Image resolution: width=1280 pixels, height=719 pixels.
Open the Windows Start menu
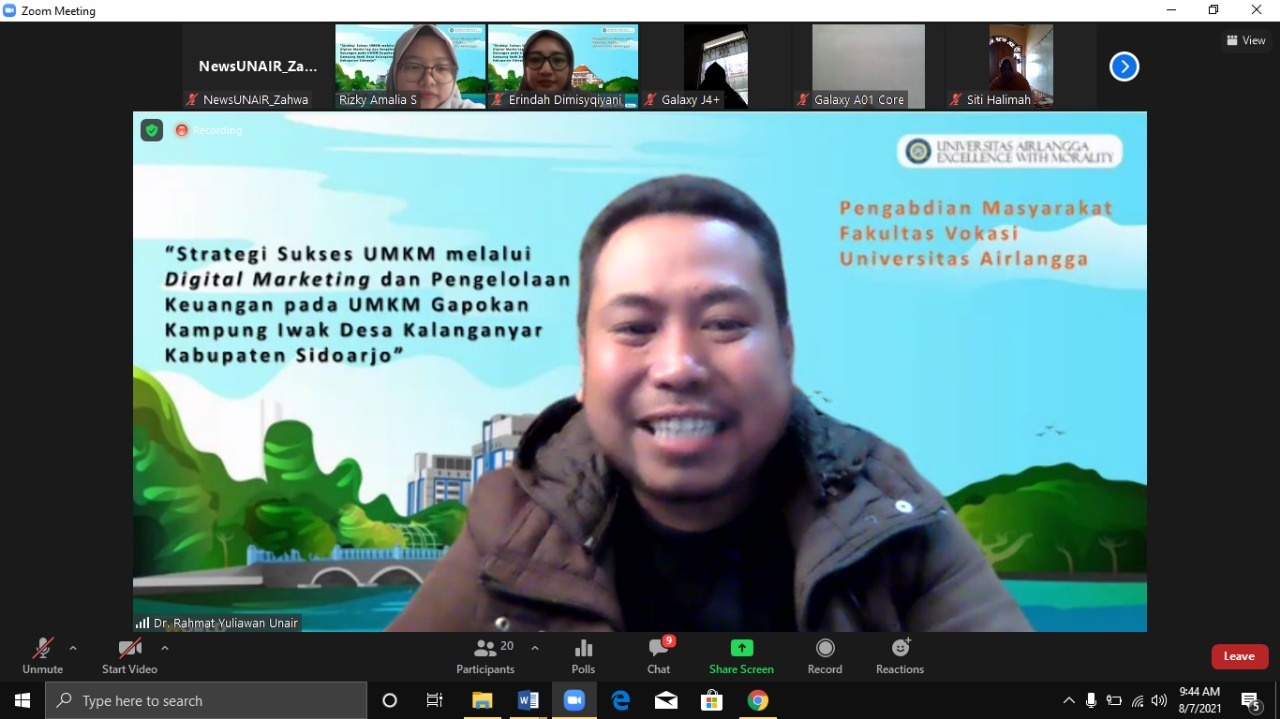pos(21,700)
